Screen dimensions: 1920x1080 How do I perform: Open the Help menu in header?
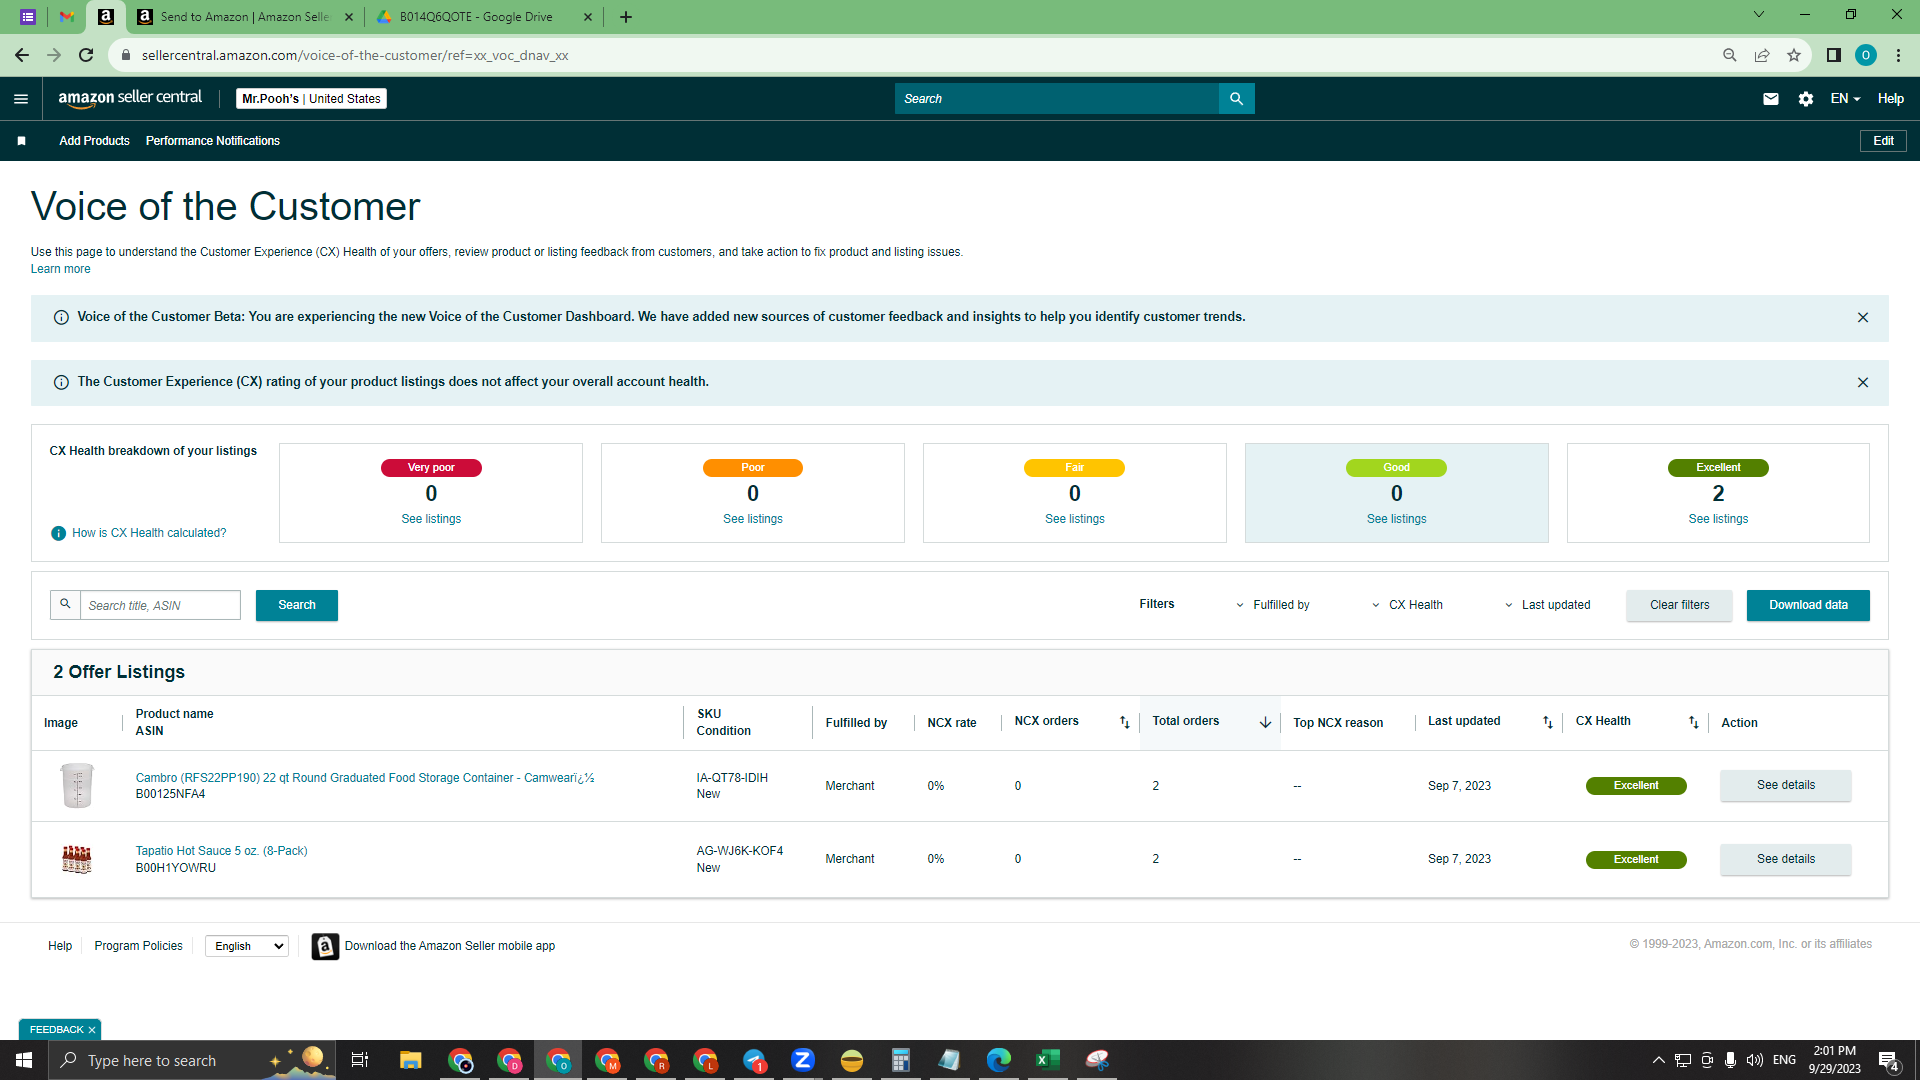(1890, 99)
